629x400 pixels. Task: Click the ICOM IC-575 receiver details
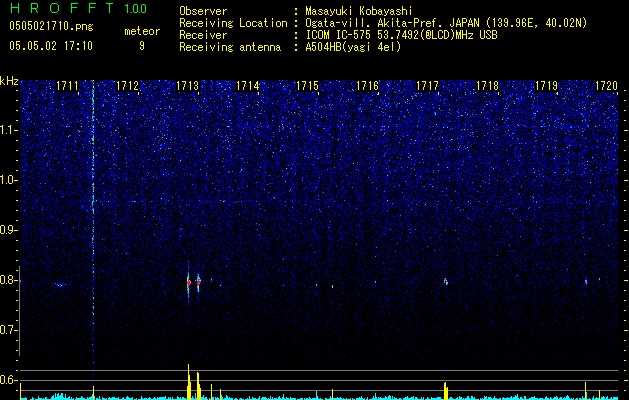click(x=401, y=35)
